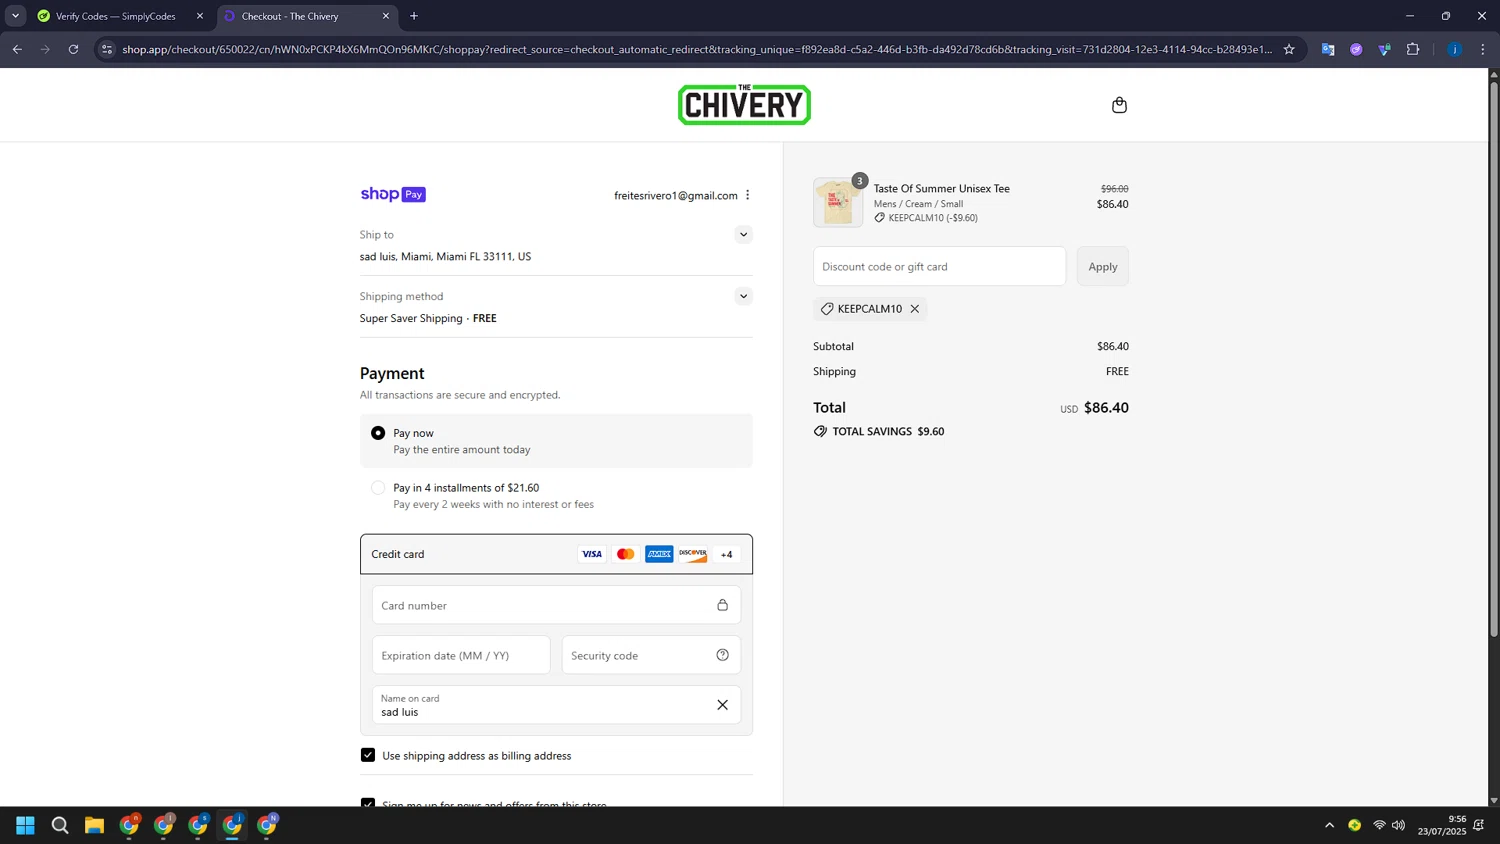This screenshot has height=844, width=1500.
Task: Click the freitesrivero1@gmail.com email text
Action: click(676, 195)
